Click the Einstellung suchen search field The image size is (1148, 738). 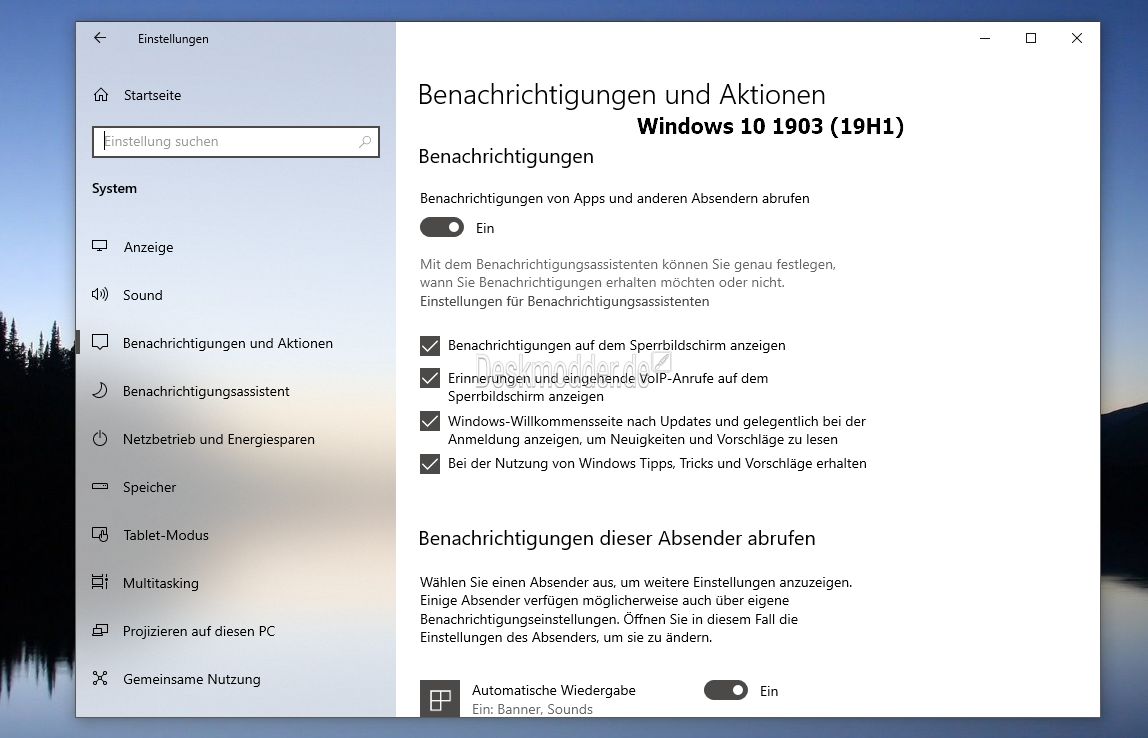click(x=236, y=141)
